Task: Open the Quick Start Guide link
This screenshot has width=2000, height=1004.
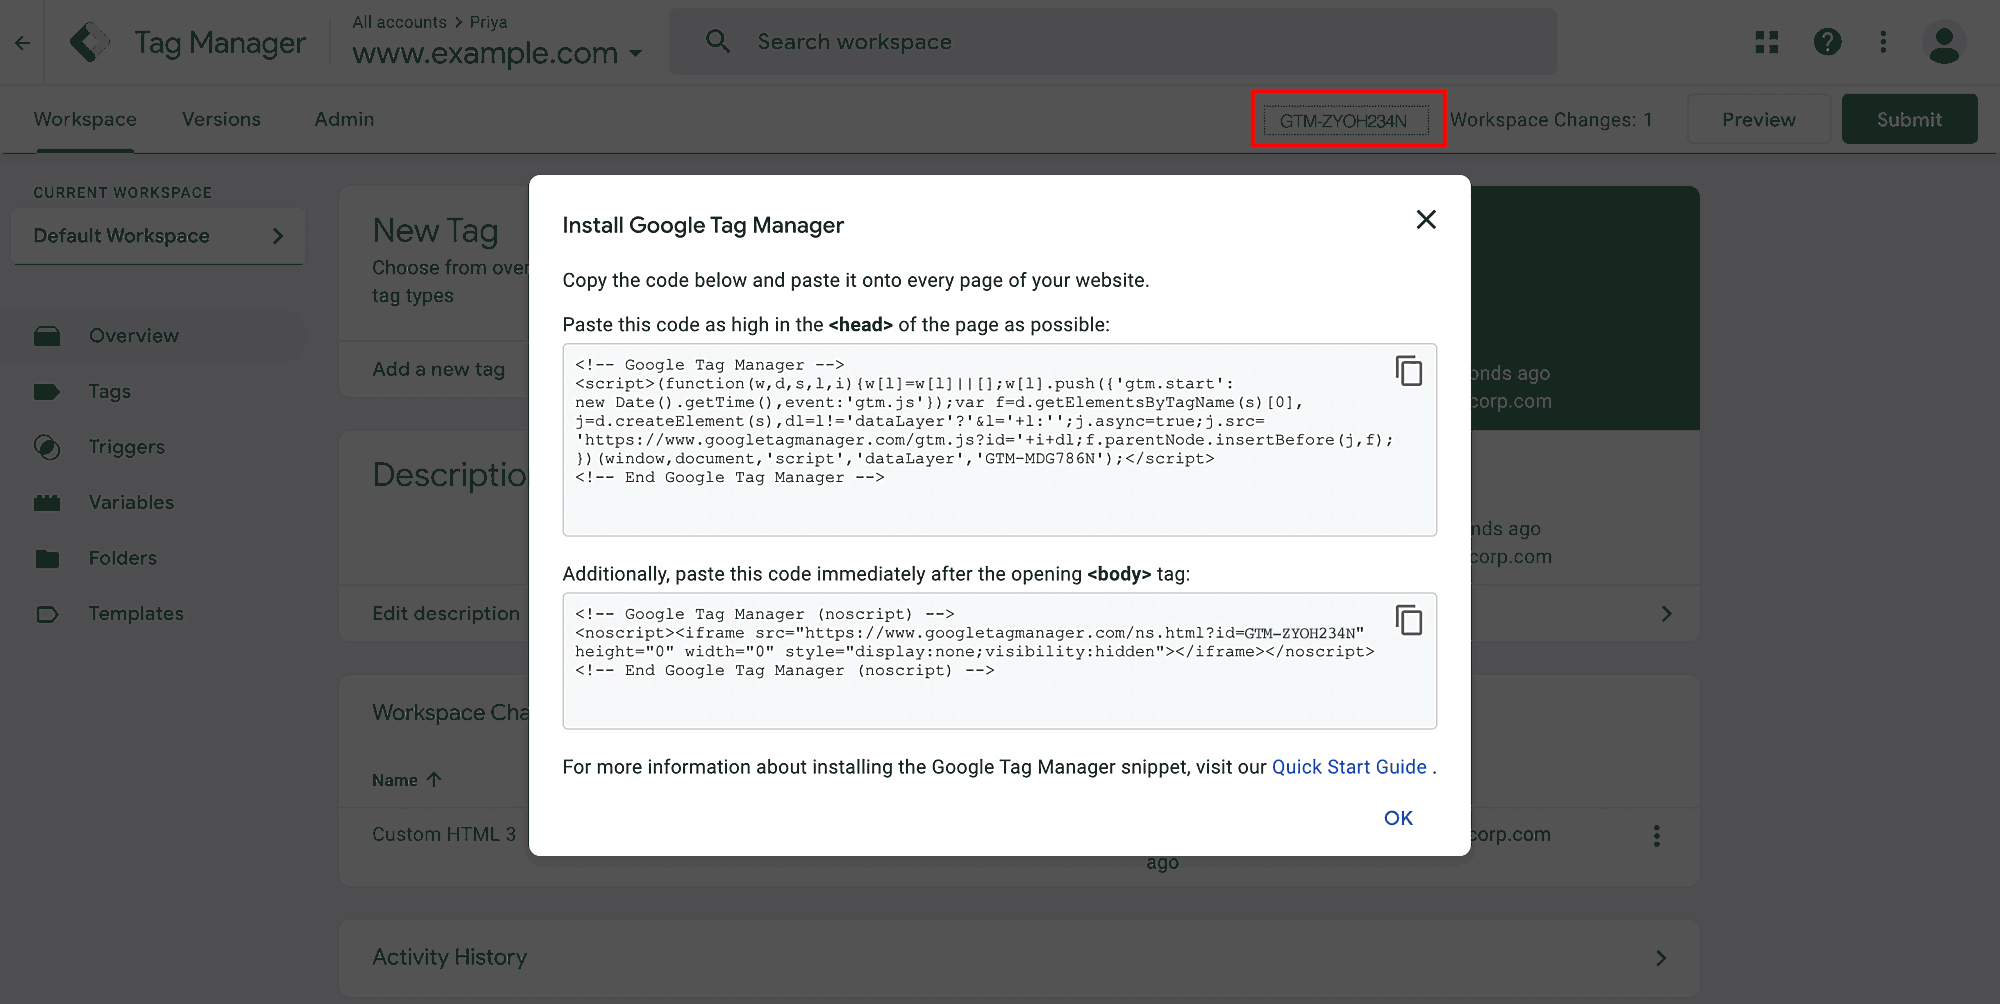Action: tap(1348, 767)
